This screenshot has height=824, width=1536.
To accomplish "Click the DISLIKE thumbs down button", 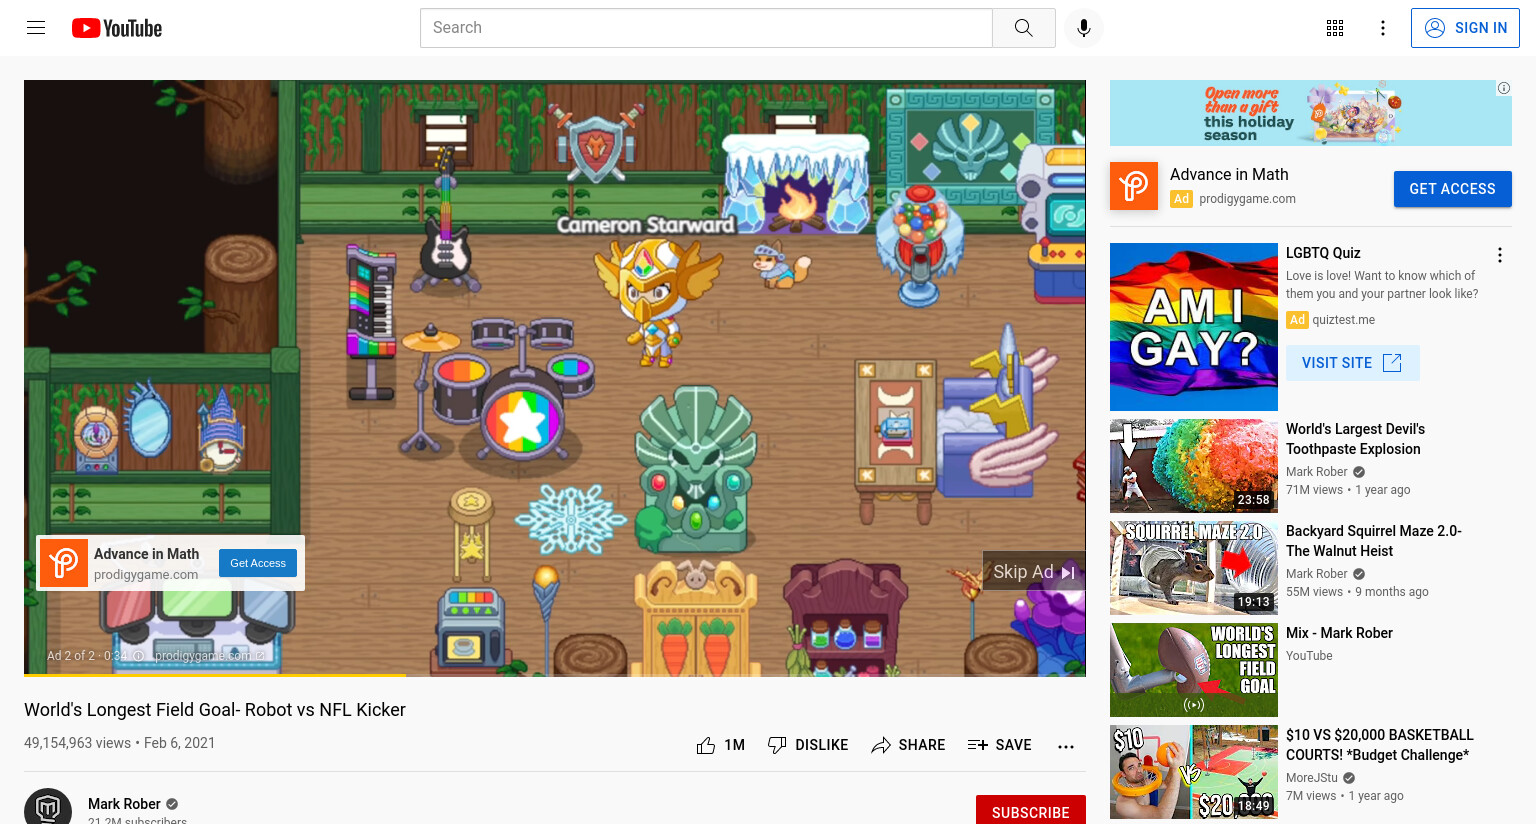I will coord(808,745).
